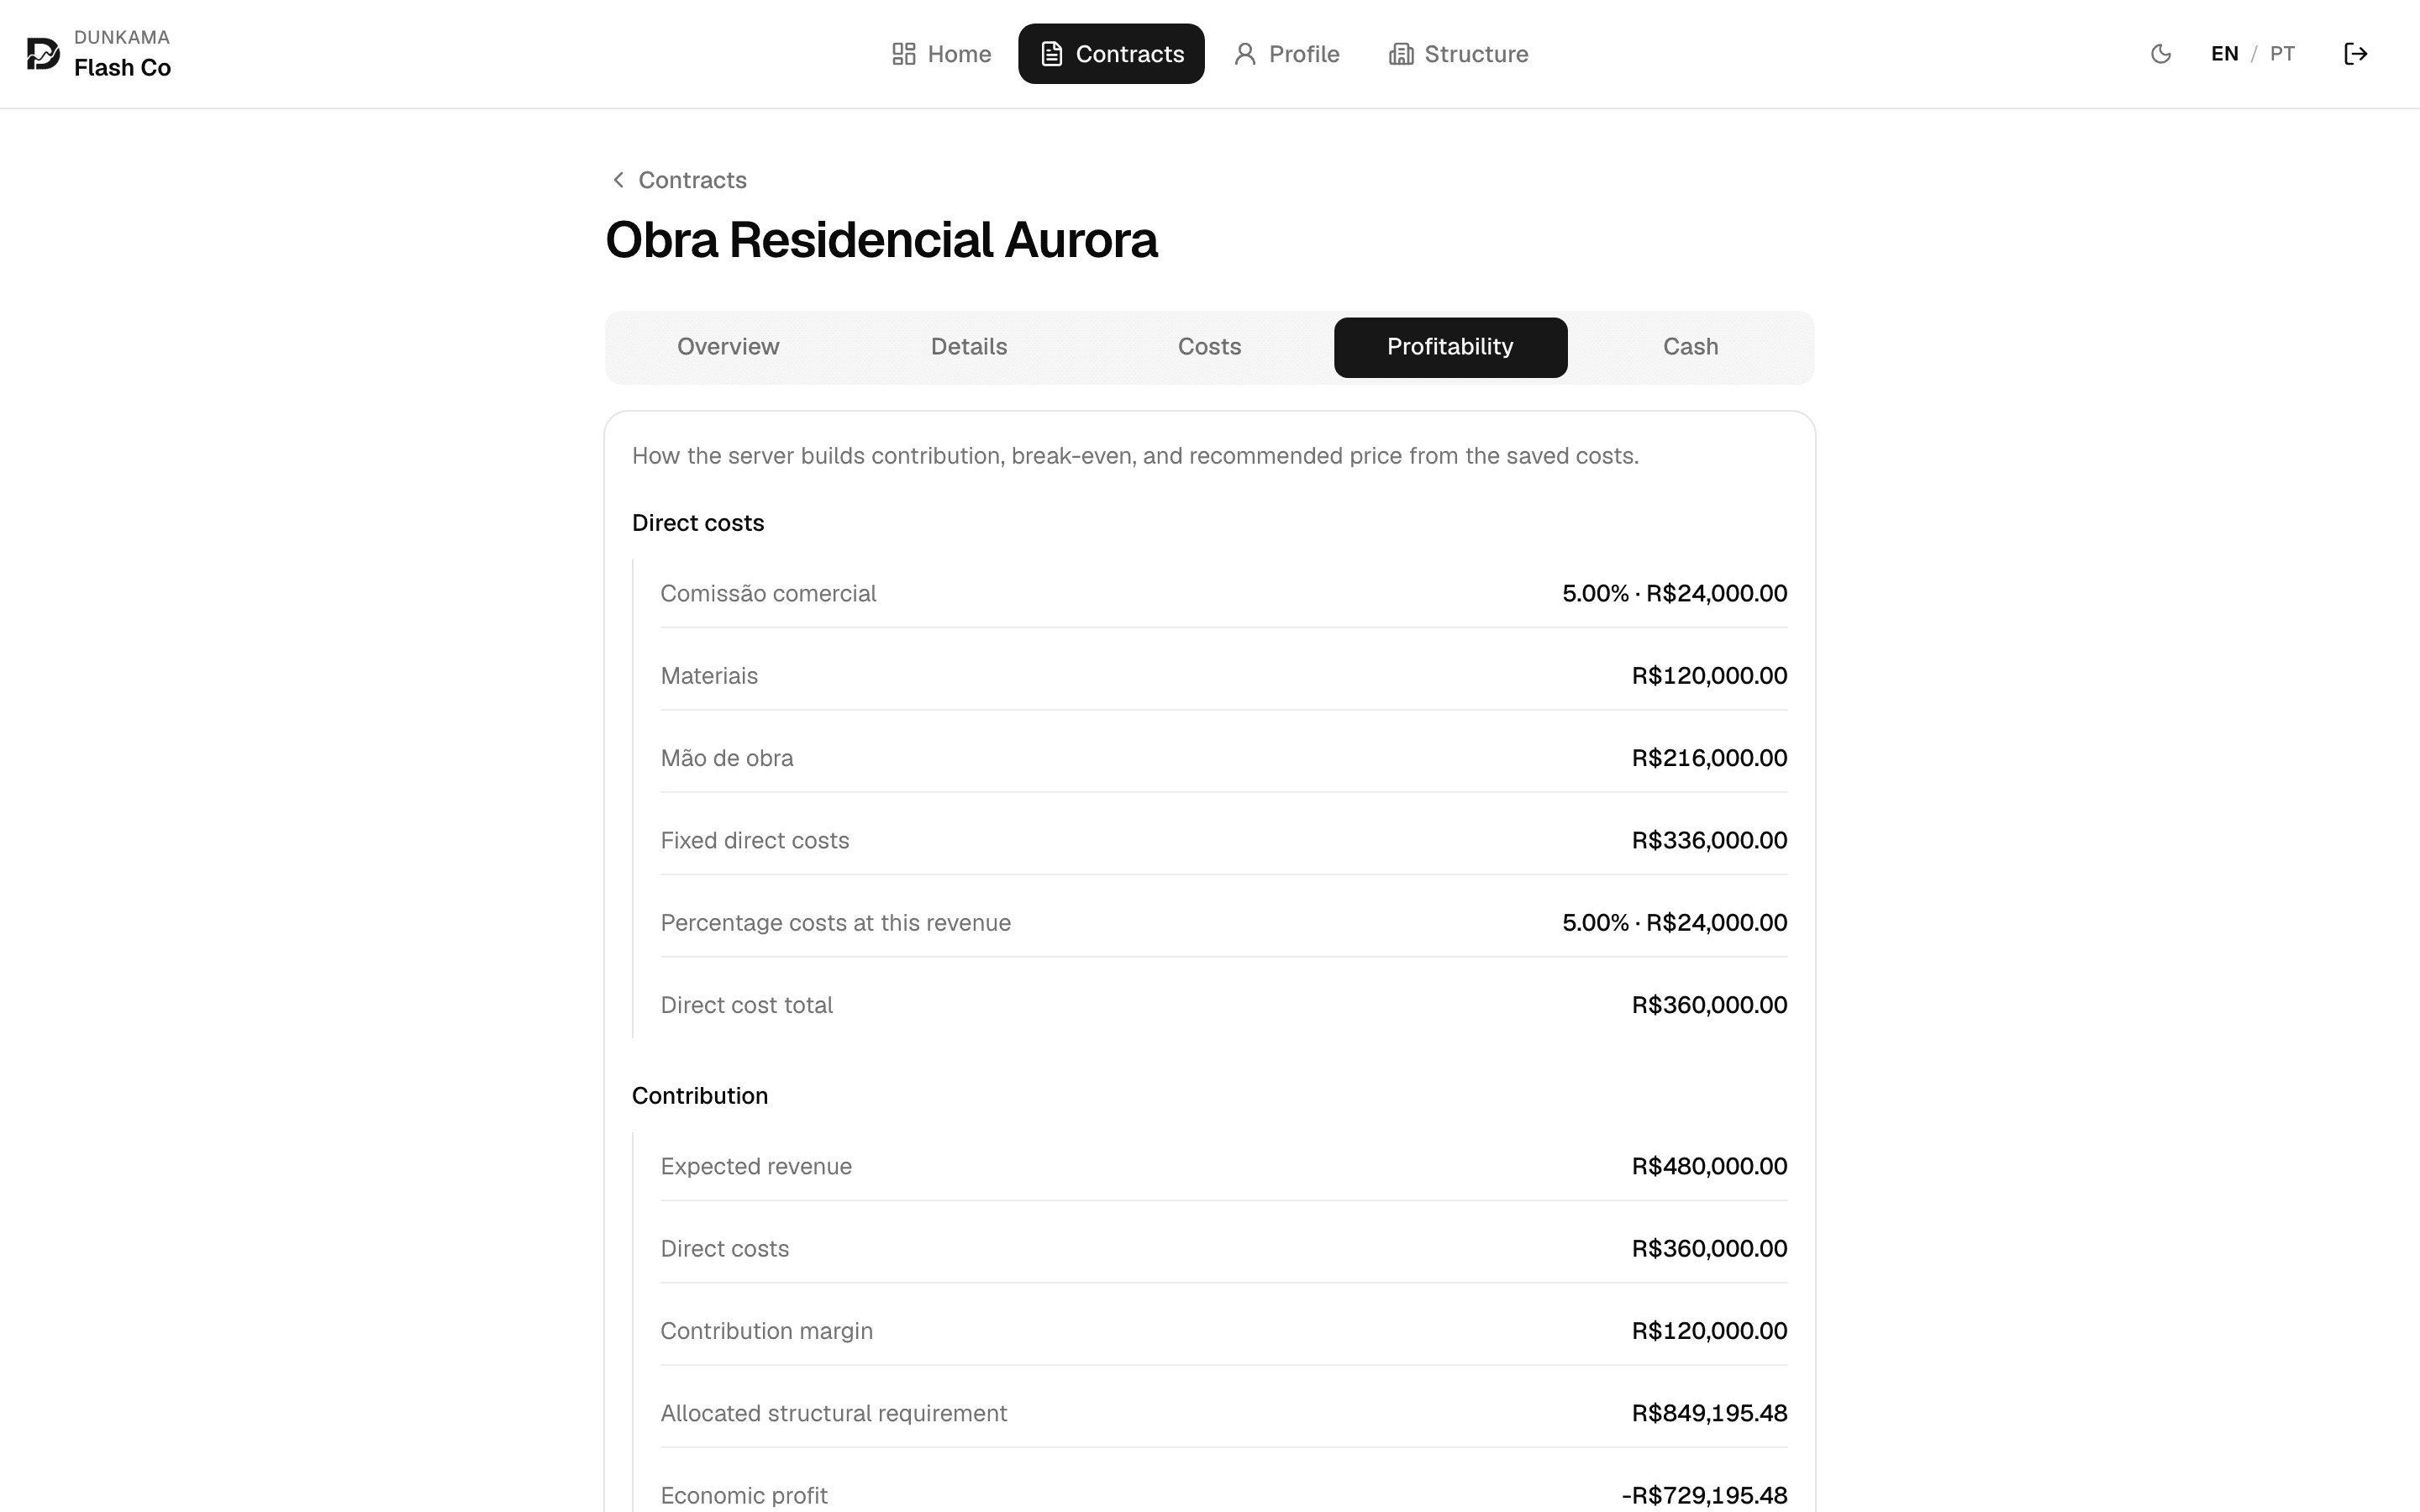The height and width of the screenshot is (1512, 2420).
Task: Toggle dark mode with the moon icon
Action: point(2160,54)
